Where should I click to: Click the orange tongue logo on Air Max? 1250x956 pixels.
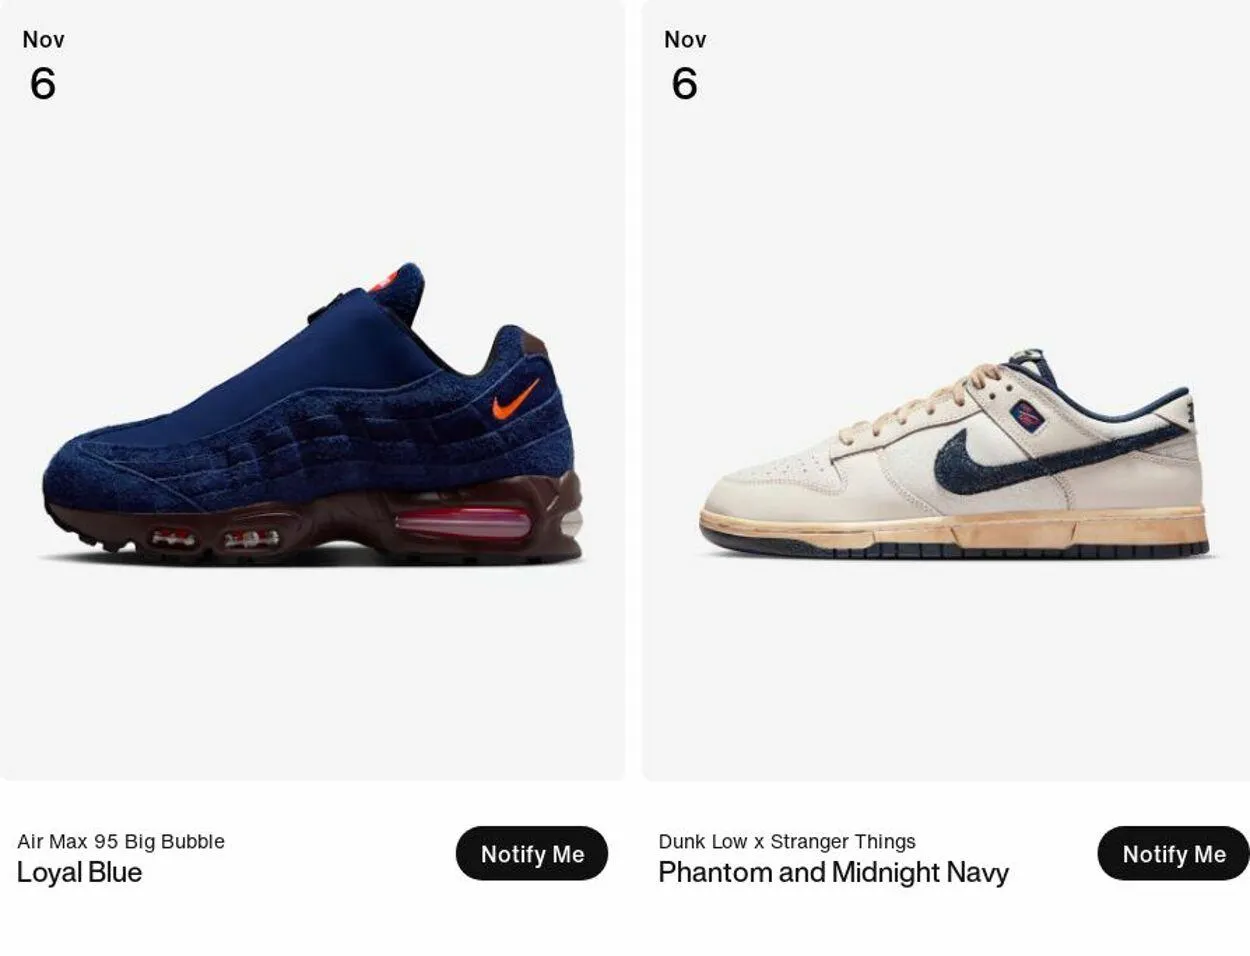coord(384,282)
